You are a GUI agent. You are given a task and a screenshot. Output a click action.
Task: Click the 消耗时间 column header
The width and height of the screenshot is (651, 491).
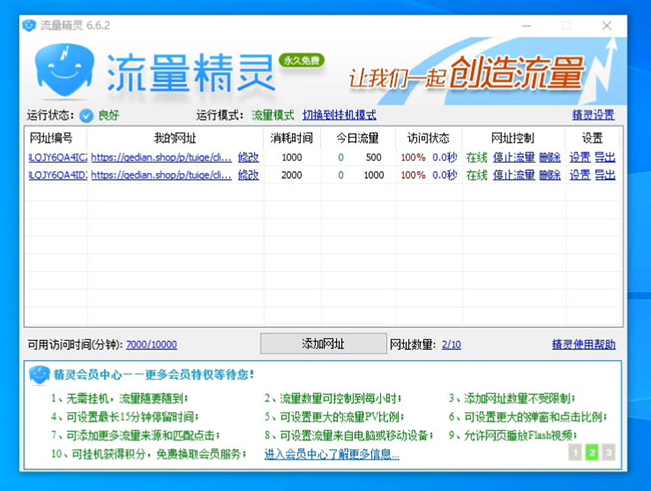(x=291, y=138)
